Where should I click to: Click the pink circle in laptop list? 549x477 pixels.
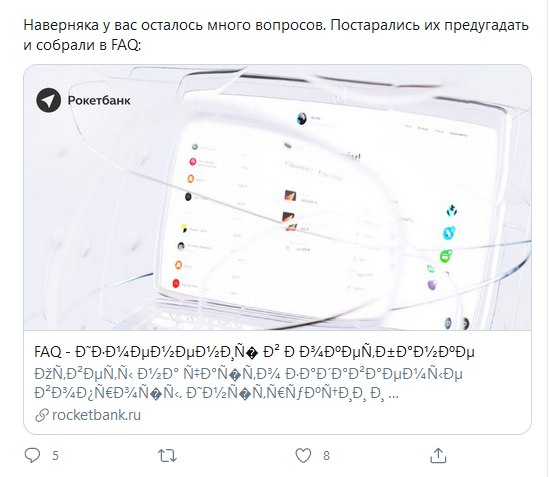(x=193, y=161)
